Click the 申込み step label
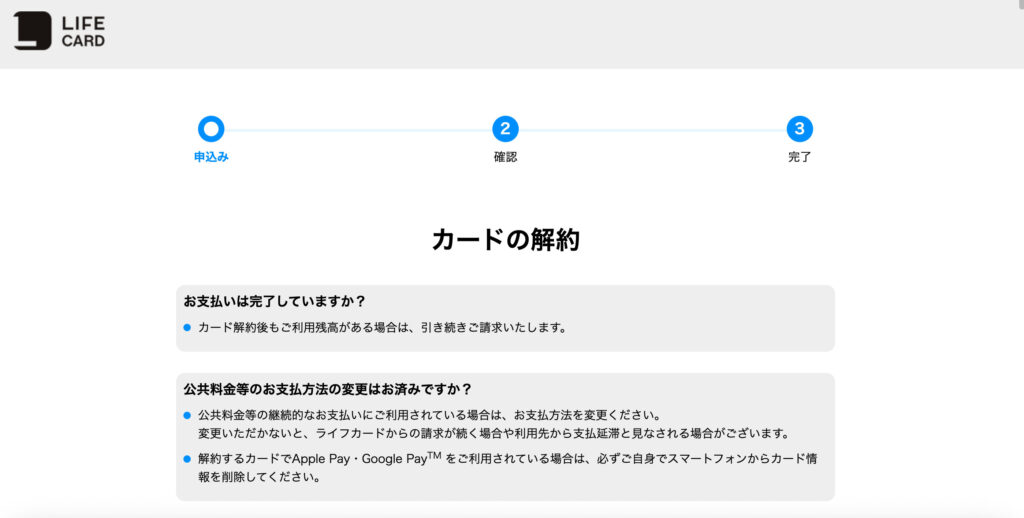The image size is (1024, 518). [x=211, y=157]
